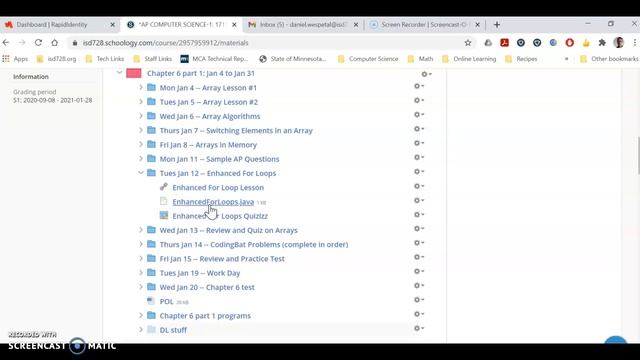Open gear menu for EnhancedForLoops.java
Screen dimensions: 640x360
pyautogui.click(x=419, y=200)
